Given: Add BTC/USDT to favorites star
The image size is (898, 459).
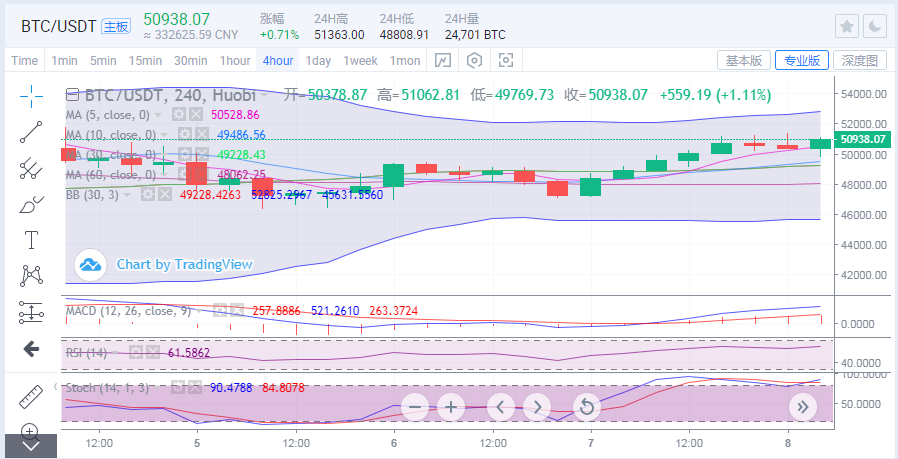Looking at the screenshot, I should point(846,26).
